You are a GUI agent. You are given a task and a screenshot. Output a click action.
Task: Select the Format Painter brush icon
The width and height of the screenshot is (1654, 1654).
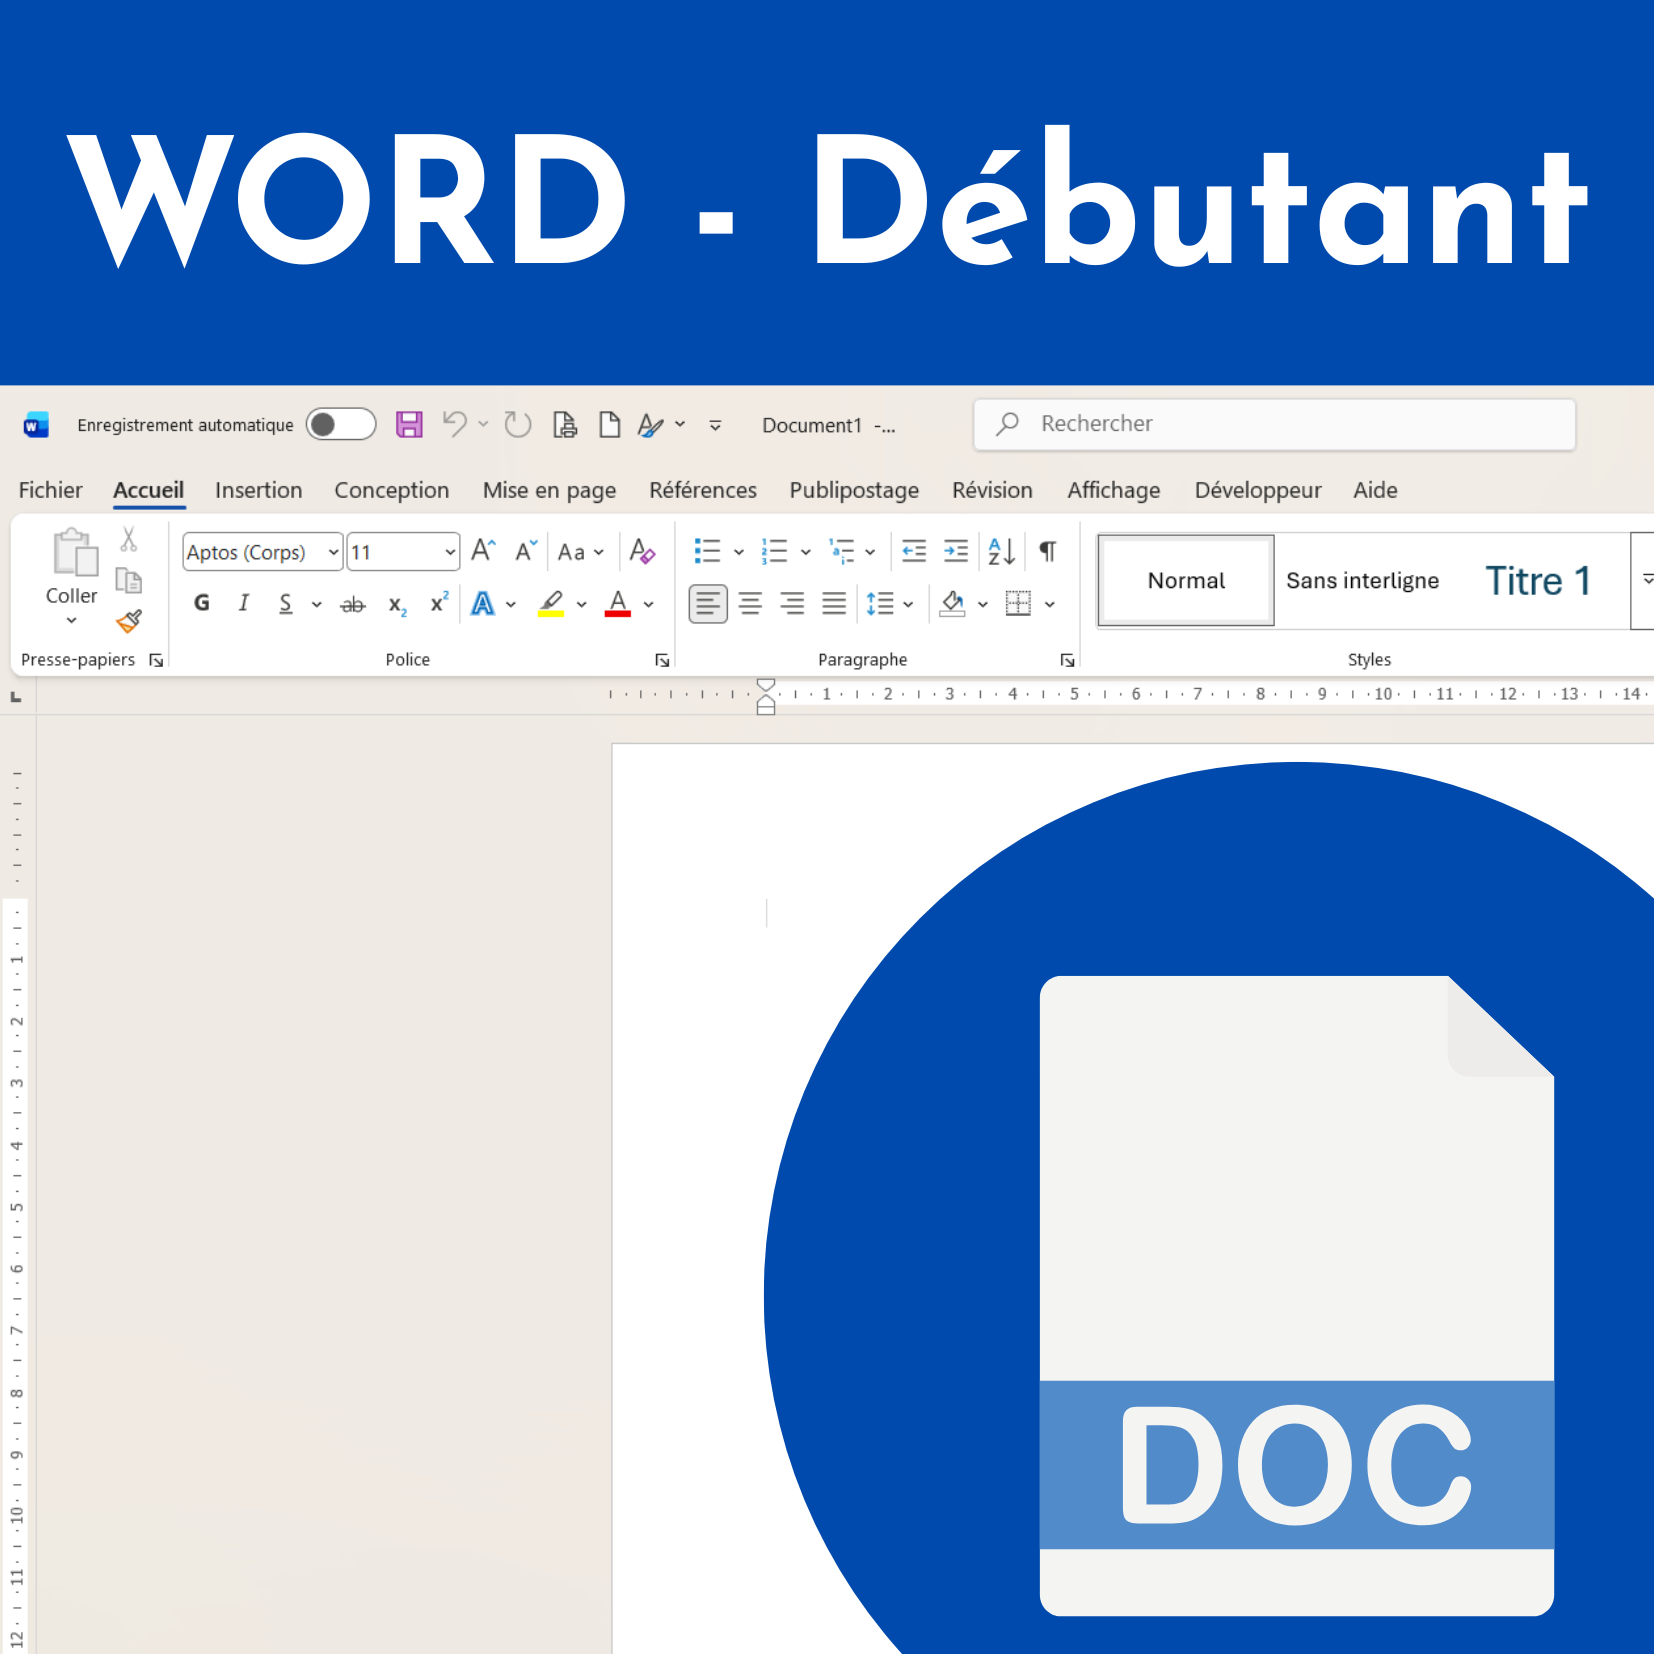pos(129,621)
